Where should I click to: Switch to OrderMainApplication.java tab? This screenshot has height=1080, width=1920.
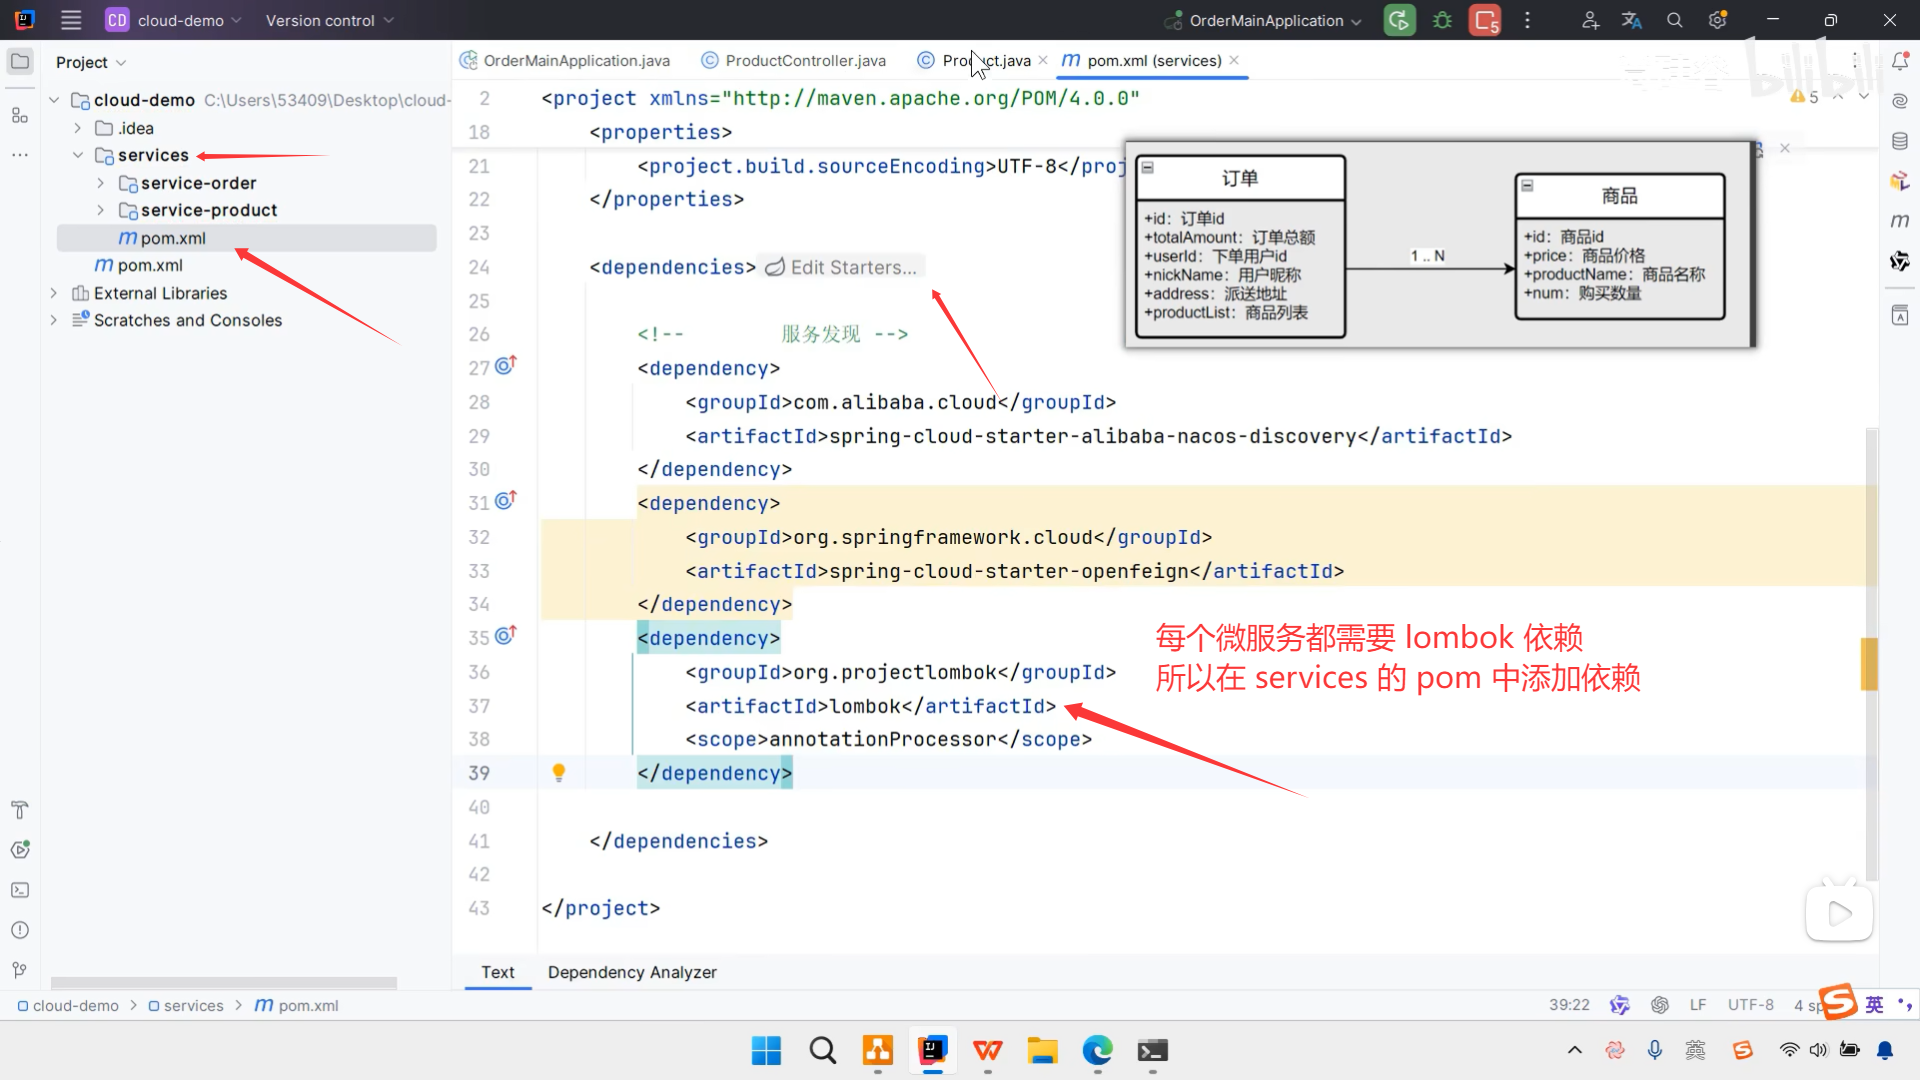(x=576, y=60)
